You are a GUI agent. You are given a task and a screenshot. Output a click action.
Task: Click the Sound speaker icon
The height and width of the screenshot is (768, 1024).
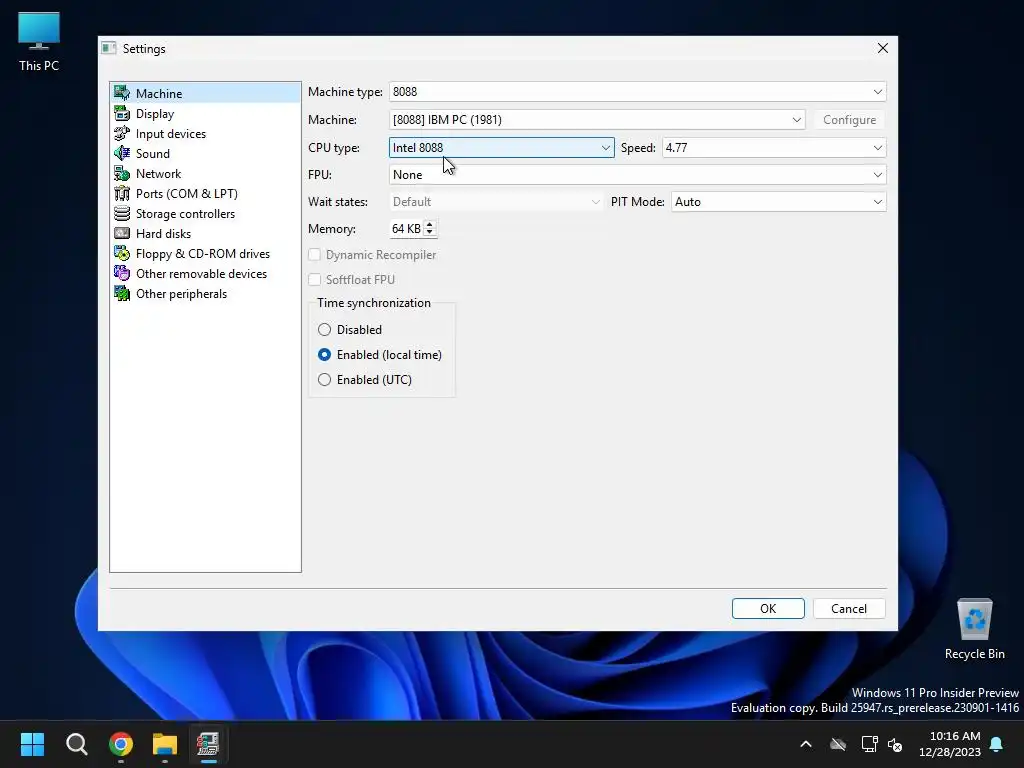[121, 153]
